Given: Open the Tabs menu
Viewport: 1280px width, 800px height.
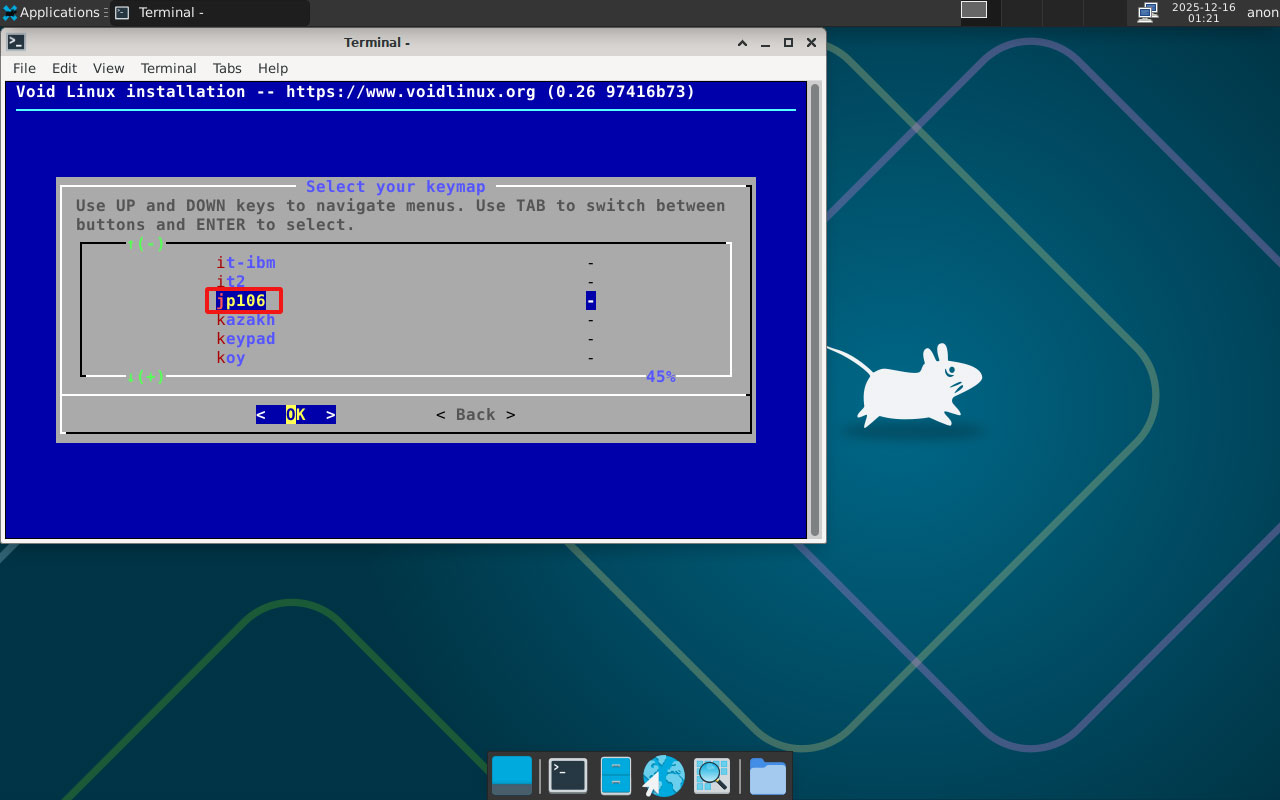Looking at the screenshot, I should coord(227,68).
